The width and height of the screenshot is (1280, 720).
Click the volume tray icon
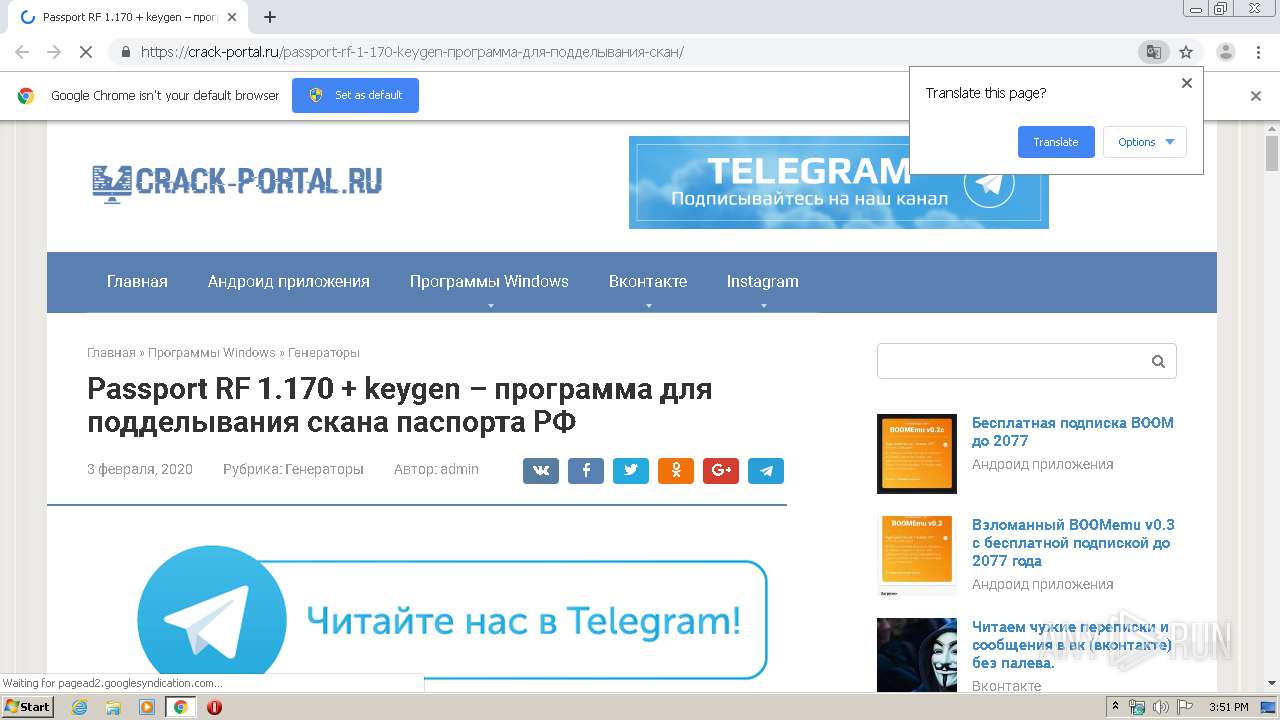[x=1160, y=707]
